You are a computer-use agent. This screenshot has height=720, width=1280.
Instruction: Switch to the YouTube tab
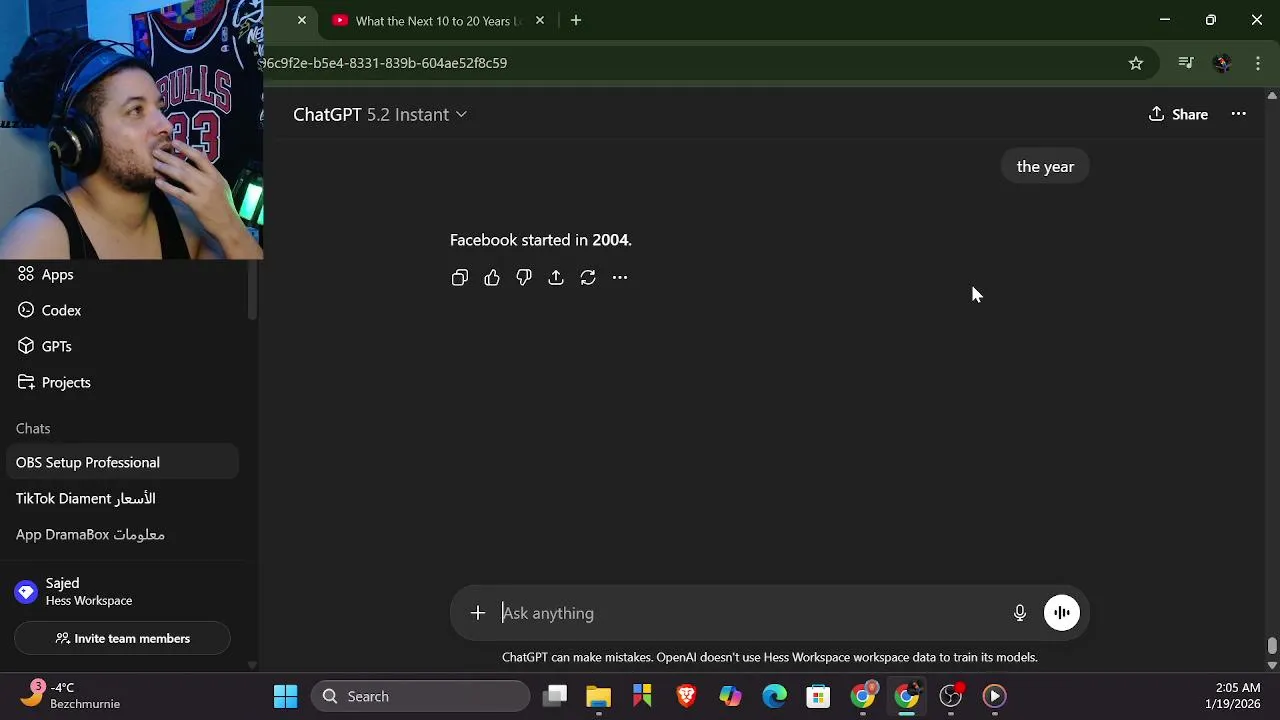pyautogui.click(x=438, y=20)
